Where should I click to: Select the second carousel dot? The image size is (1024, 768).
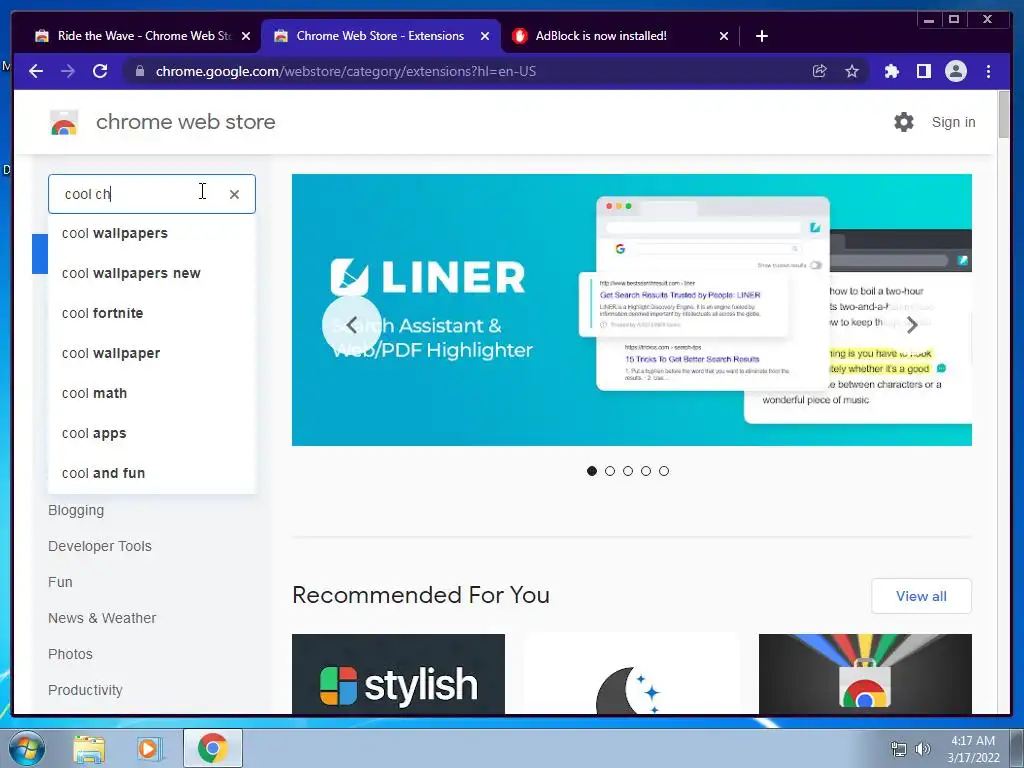pos(610,471)
